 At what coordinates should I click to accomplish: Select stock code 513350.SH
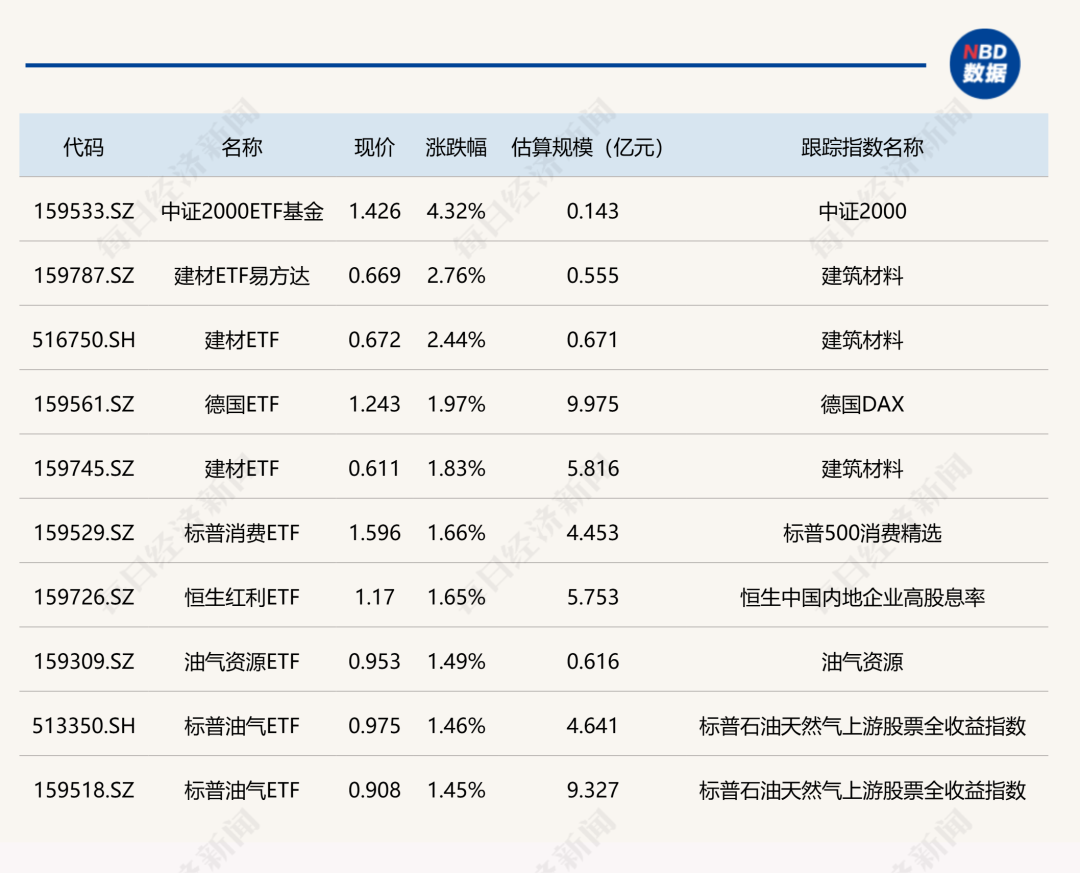pyautogui.click(x=83, y=726)
